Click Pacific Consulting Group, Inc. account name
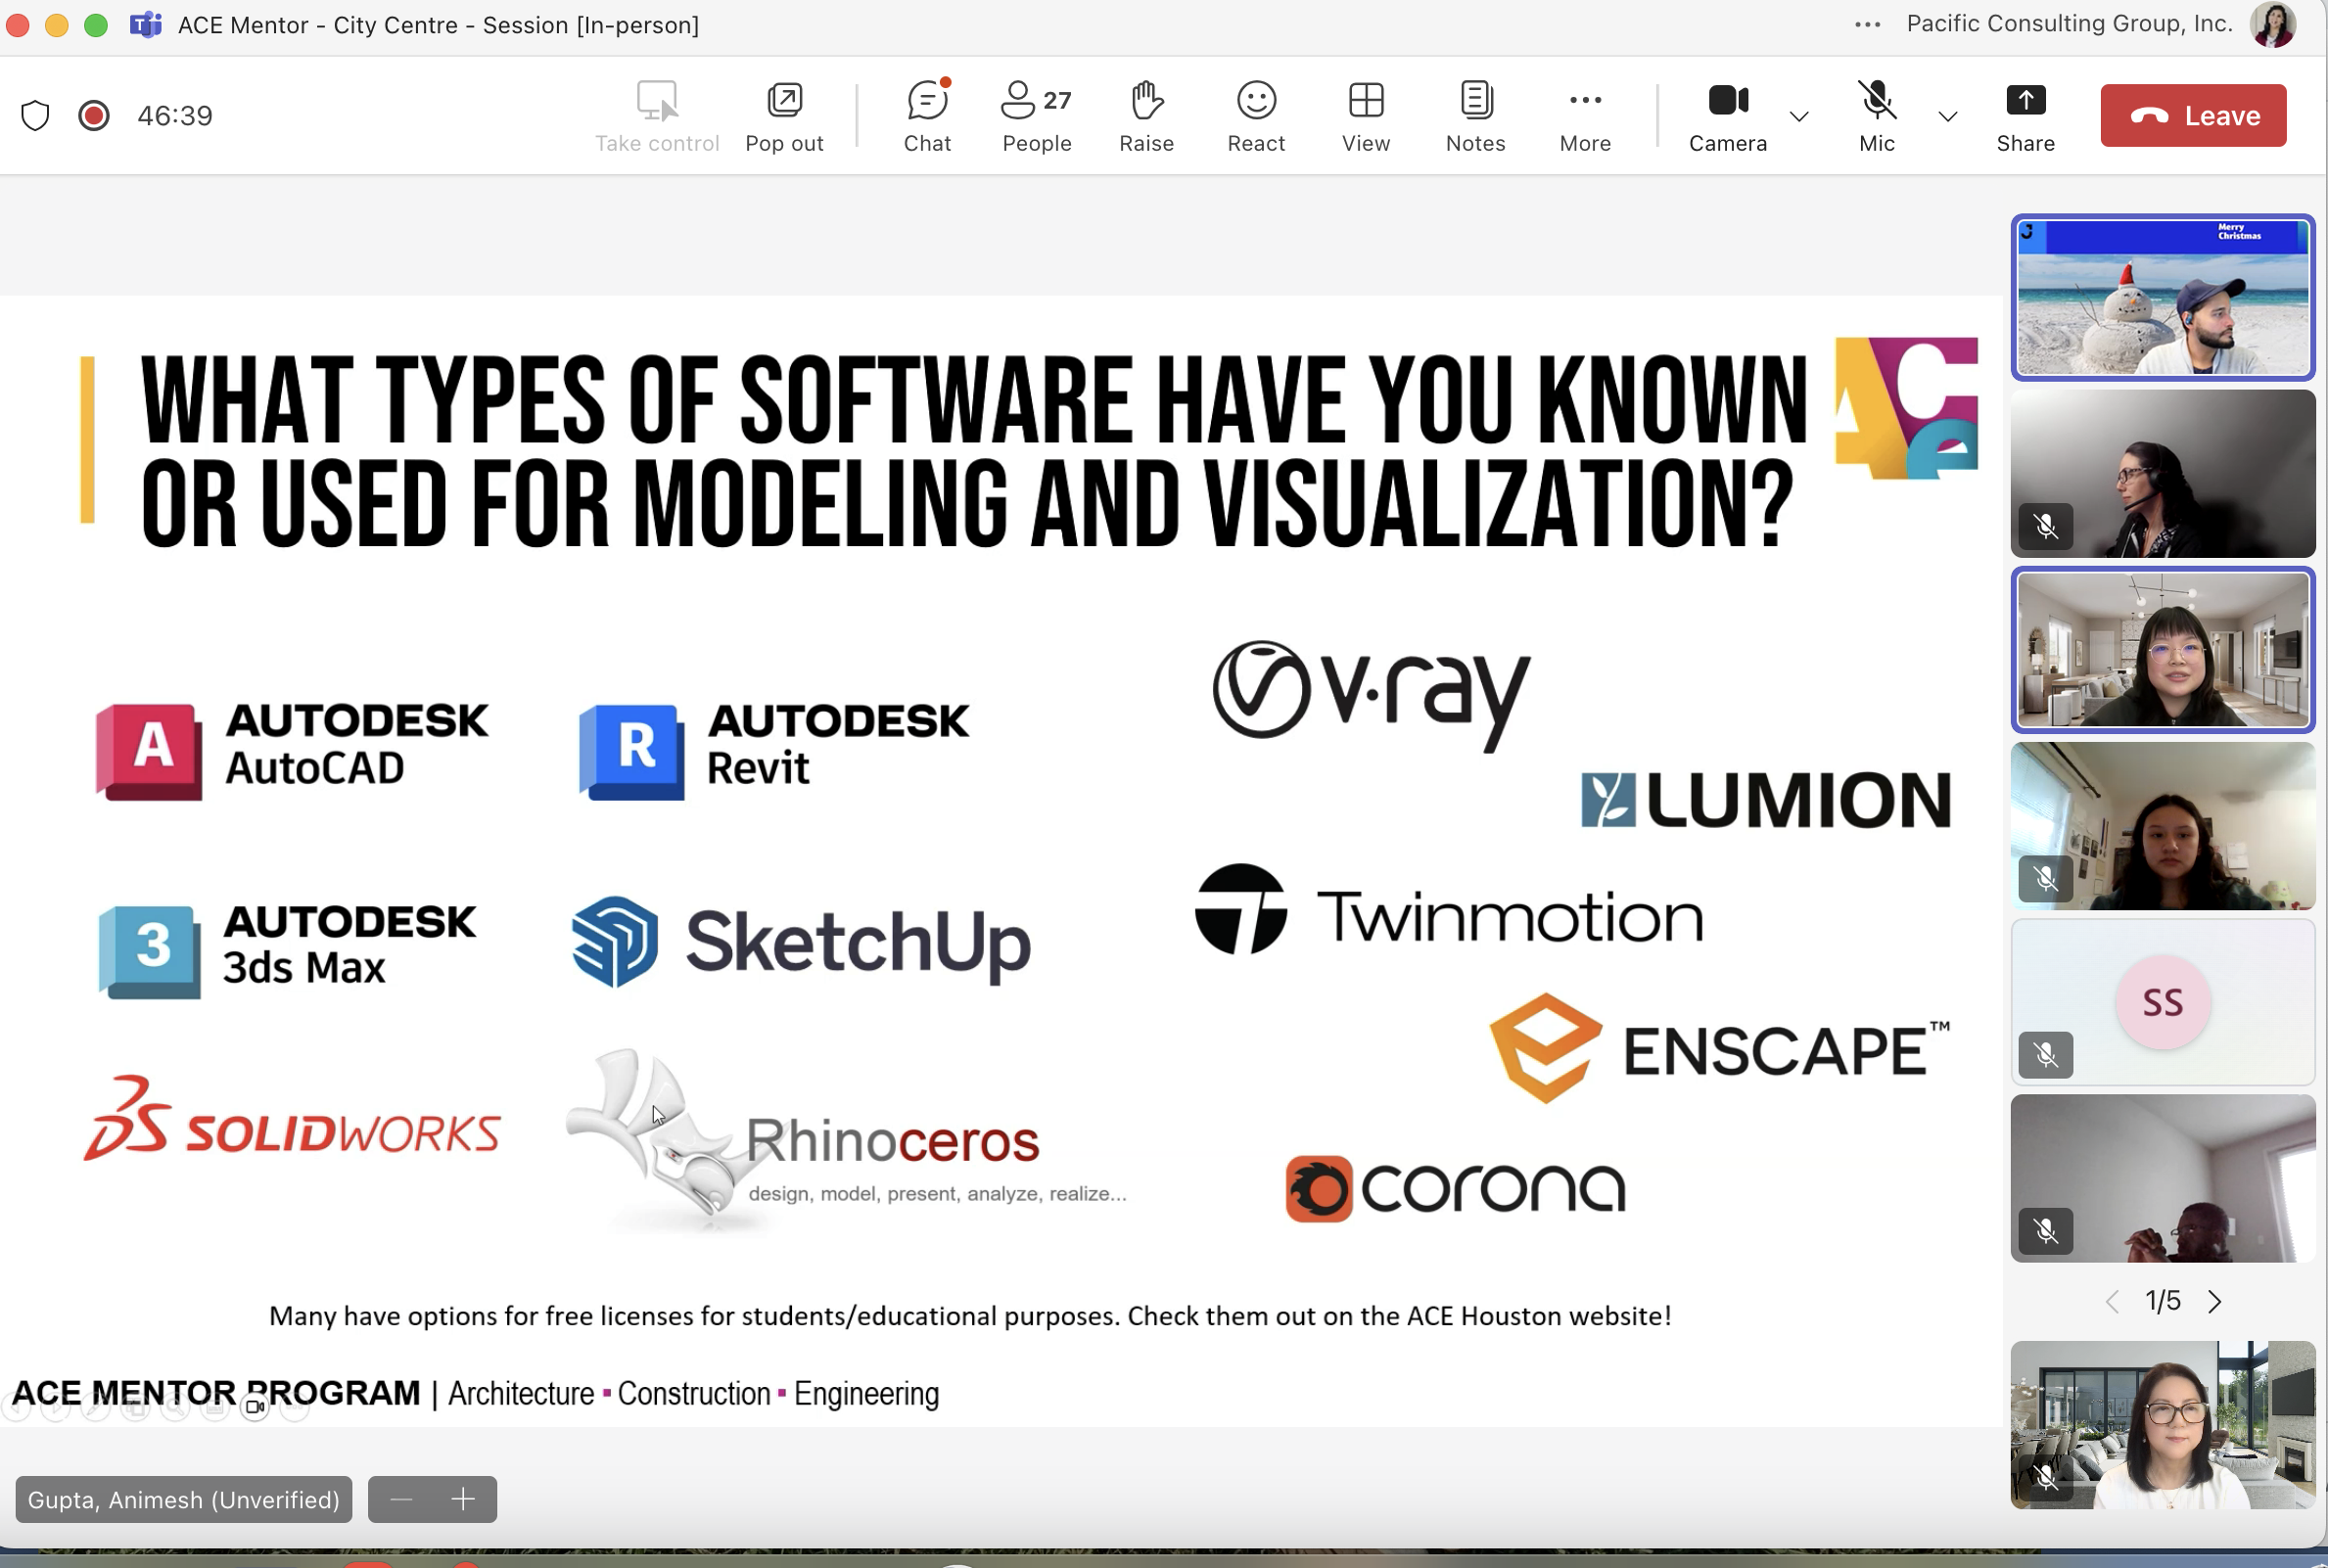2328x1568 pixels. click(2069, 24)
